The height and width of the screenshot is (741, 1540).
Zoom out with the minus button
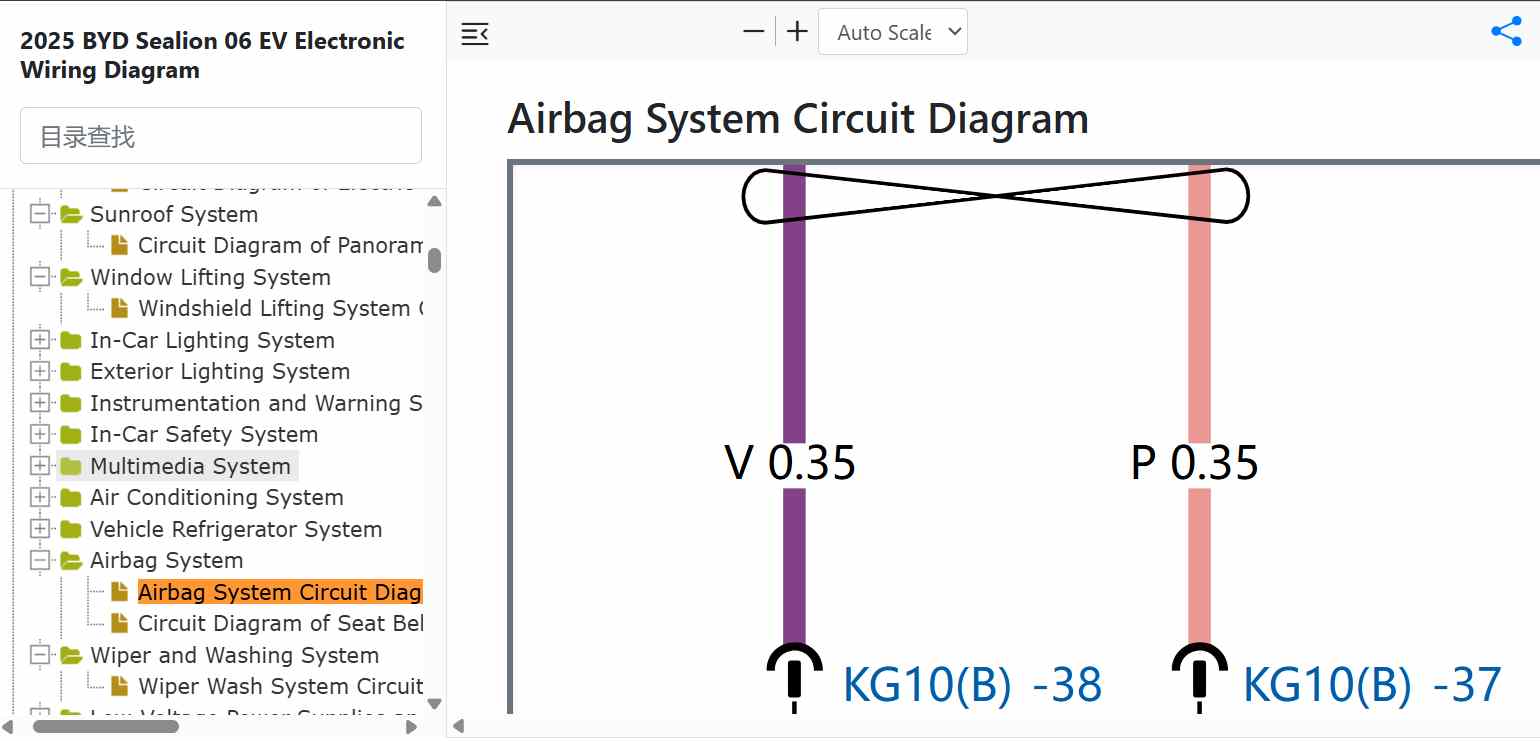point(753,32)
